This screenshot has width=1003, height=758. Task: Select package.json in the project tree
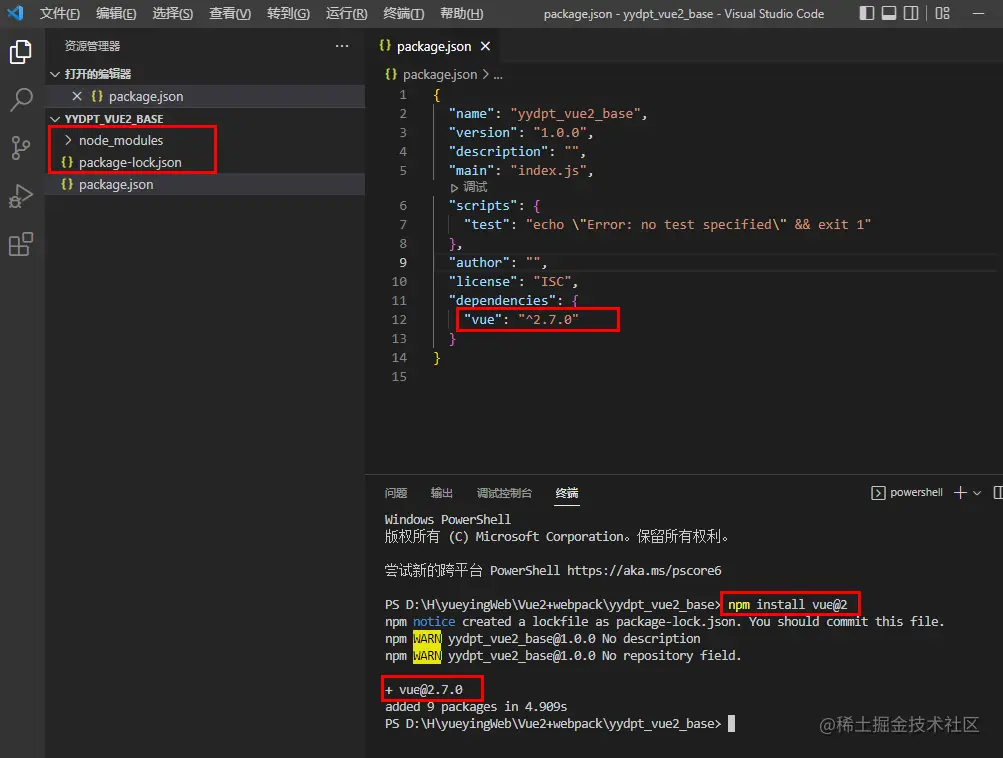(116, 185)
